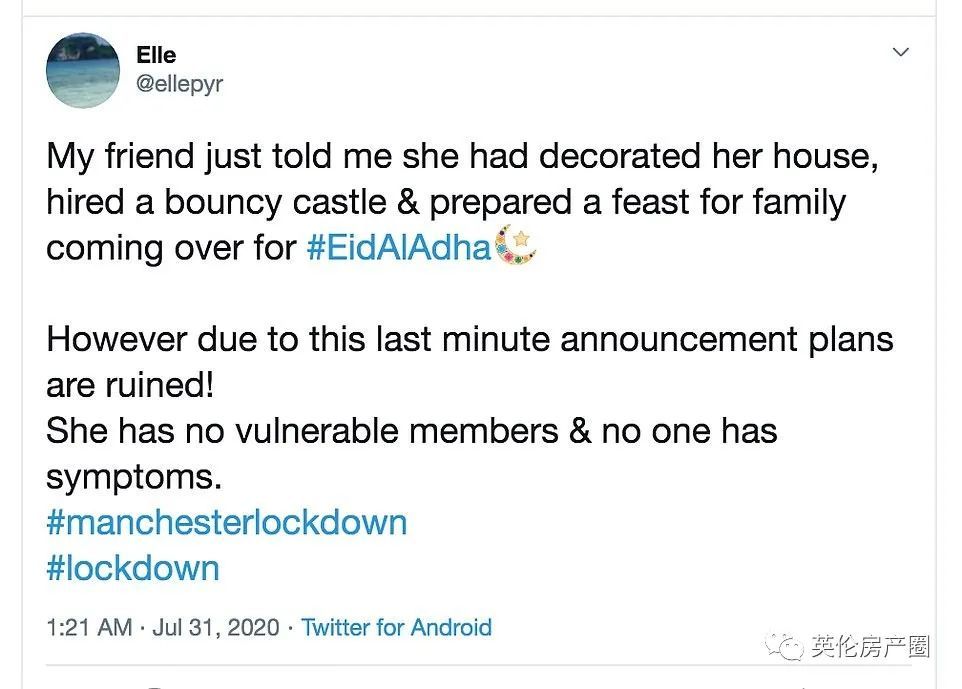Open the Elle display name profile
This screenshot has height=689, width=962.
pyautogui.click(x=156, y=56)
